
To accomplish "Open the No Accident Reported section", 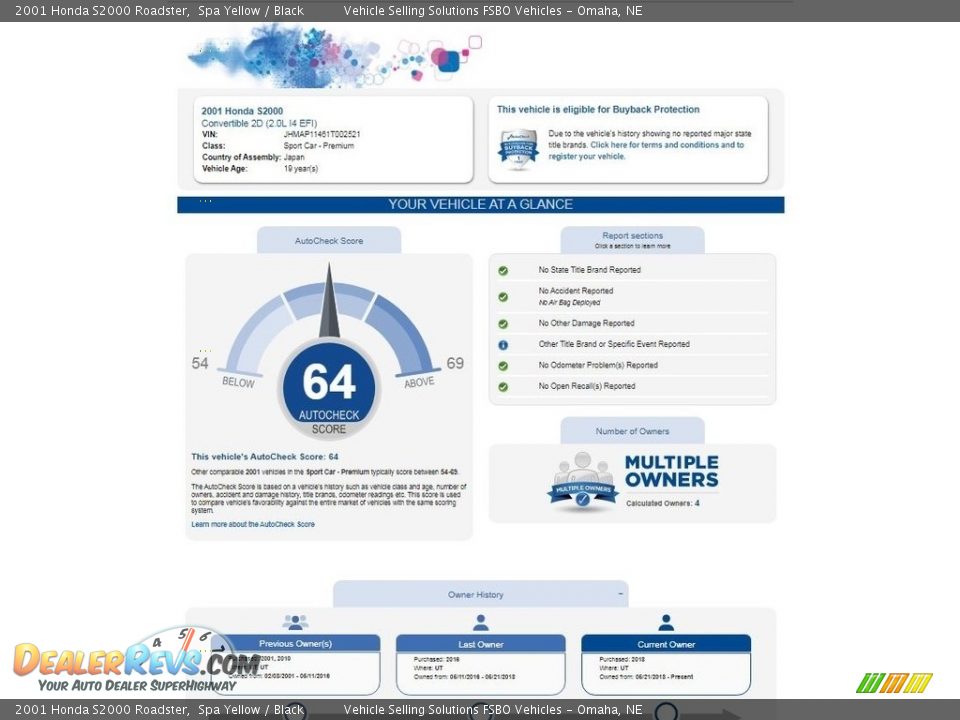I will pos(576,291).
